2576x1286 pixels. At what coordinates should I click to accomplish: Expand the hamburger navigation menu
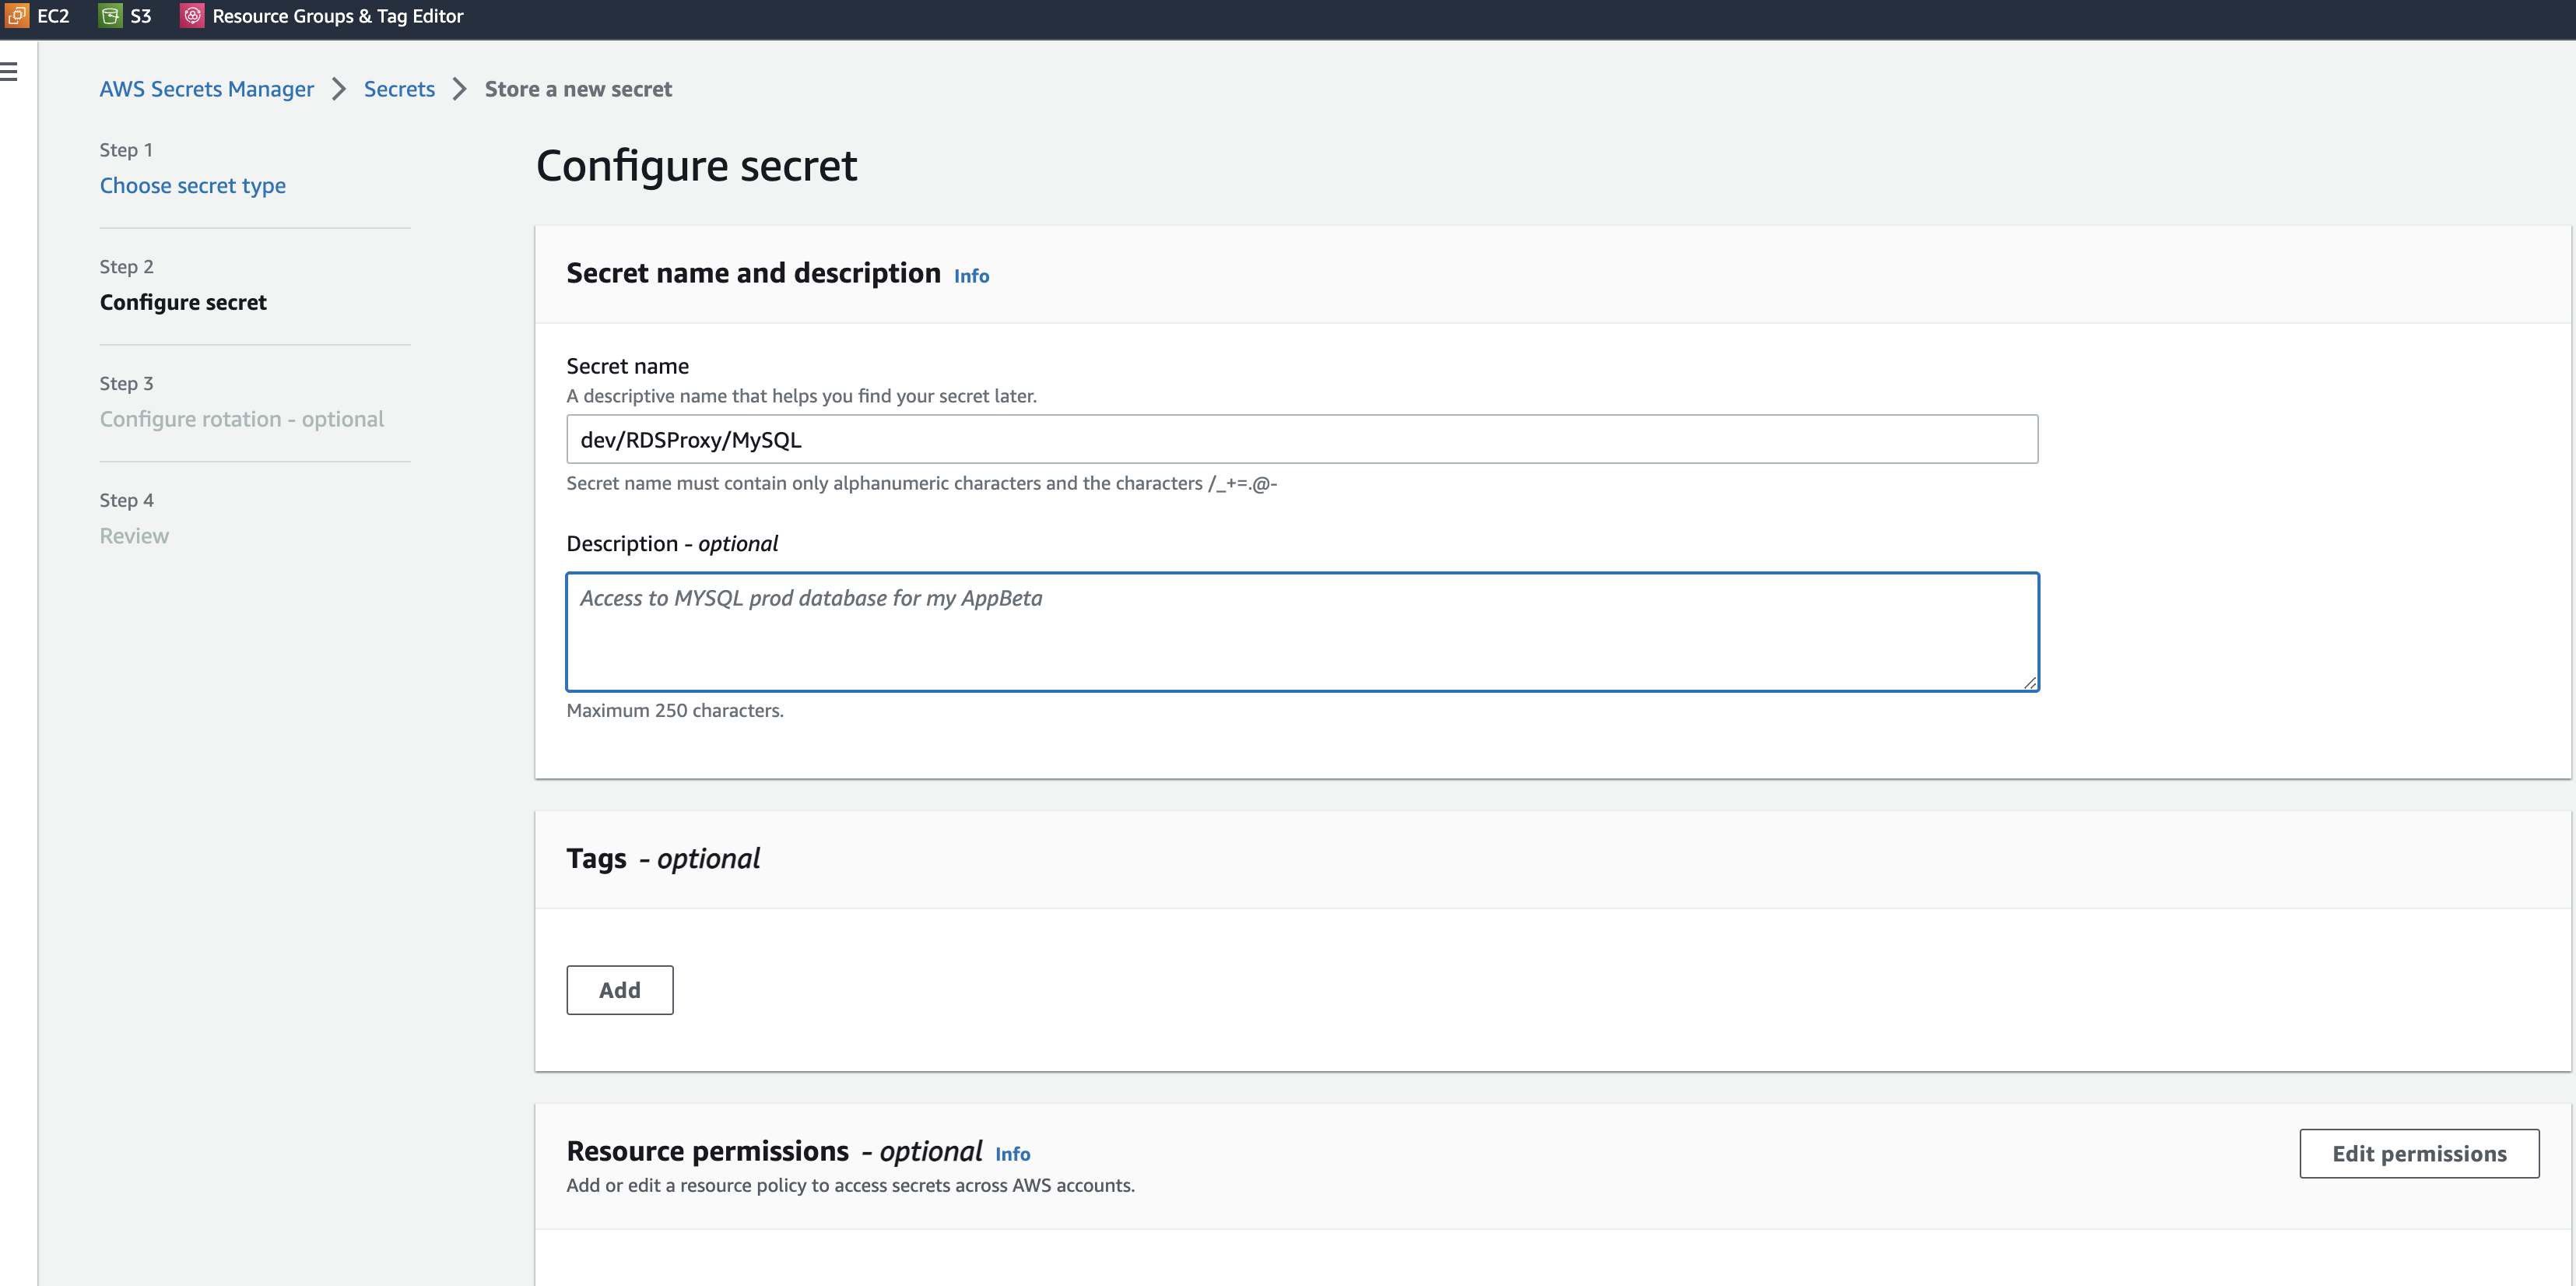click(9, 72)
